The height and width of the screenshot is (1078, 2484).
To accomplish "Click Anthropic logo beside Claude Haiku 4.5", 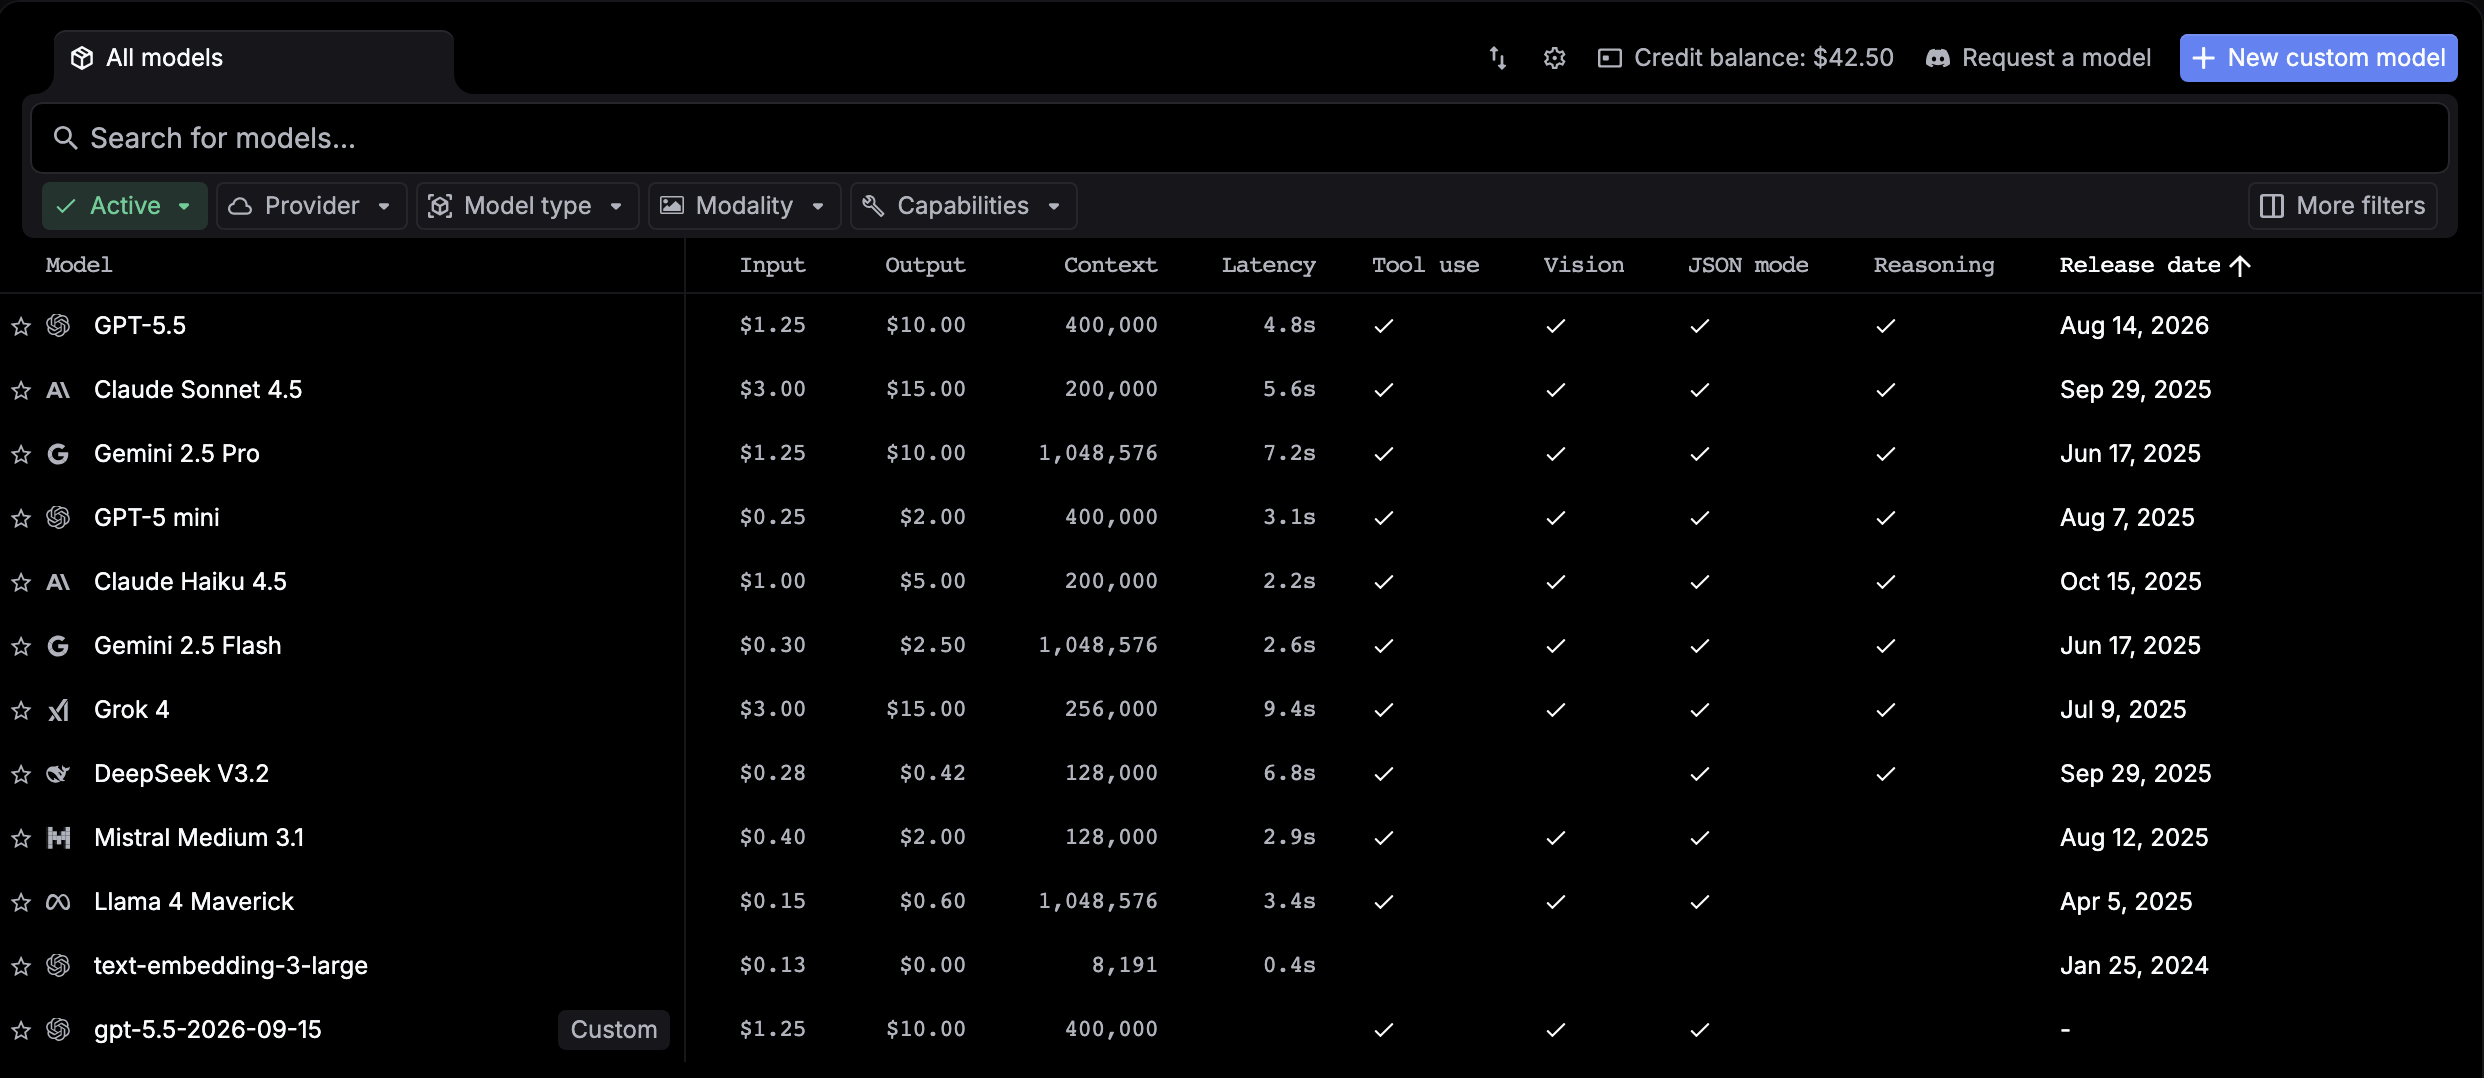I will pyautogui.click(x=58, y=582).
